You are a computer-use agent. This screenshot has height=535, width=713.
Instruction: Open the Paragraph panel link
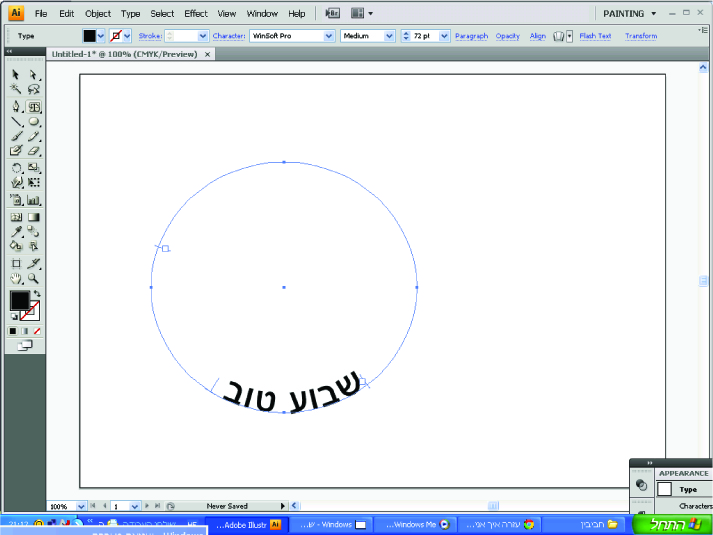(471, 36)
